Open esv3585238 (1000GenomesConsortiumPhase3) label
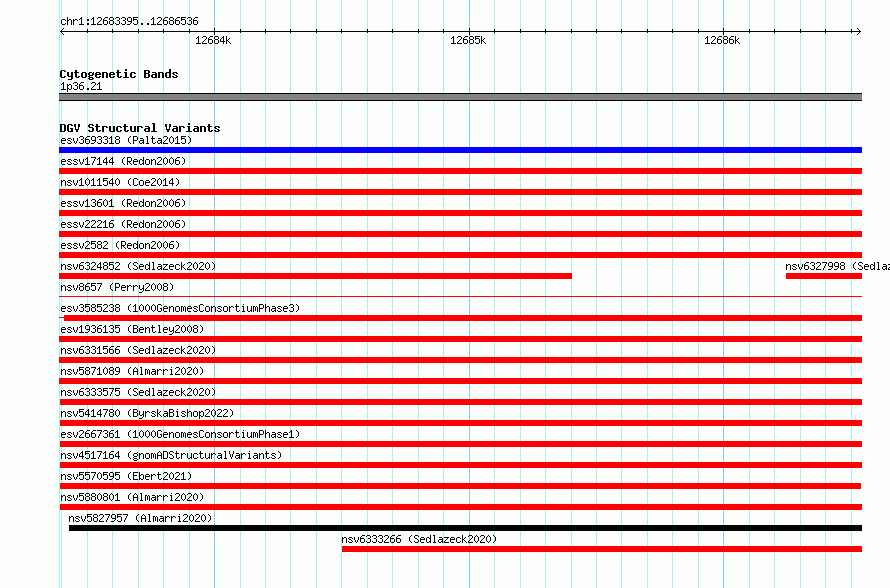This screenshot has width=890, height=588. tap(180, 308)
